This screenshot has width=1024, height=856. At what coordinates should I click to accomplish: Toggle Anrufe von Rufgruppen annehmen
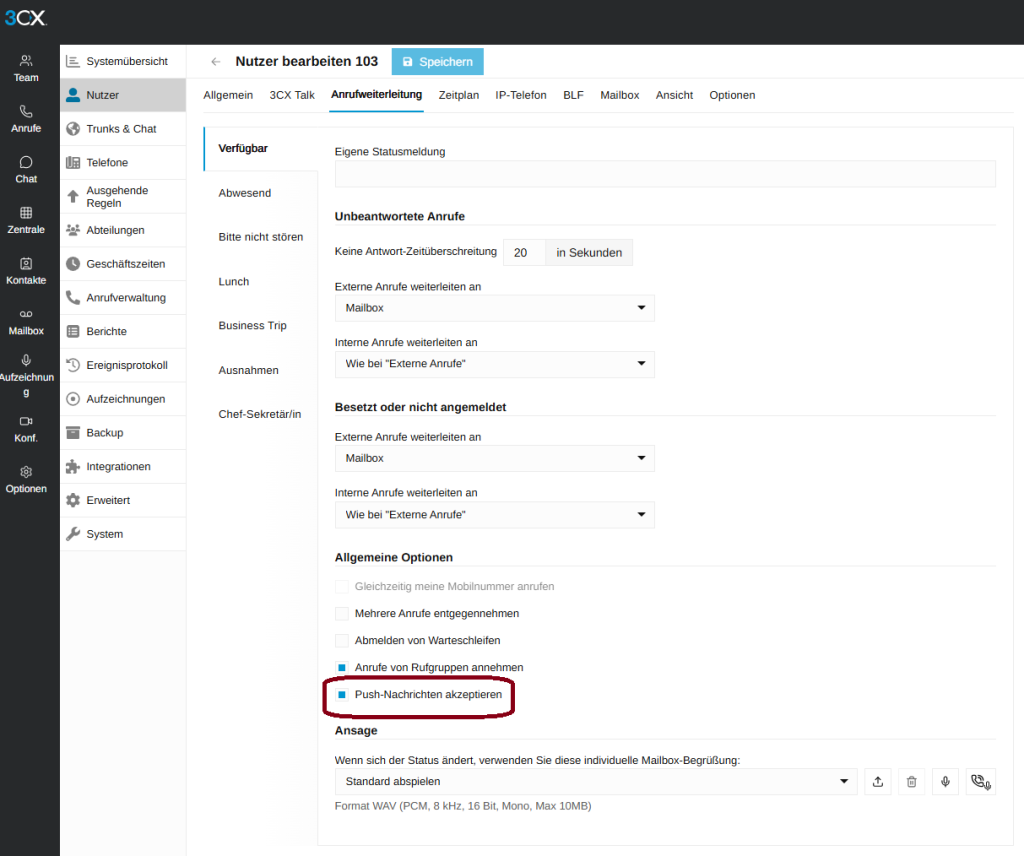click(342, 668)
